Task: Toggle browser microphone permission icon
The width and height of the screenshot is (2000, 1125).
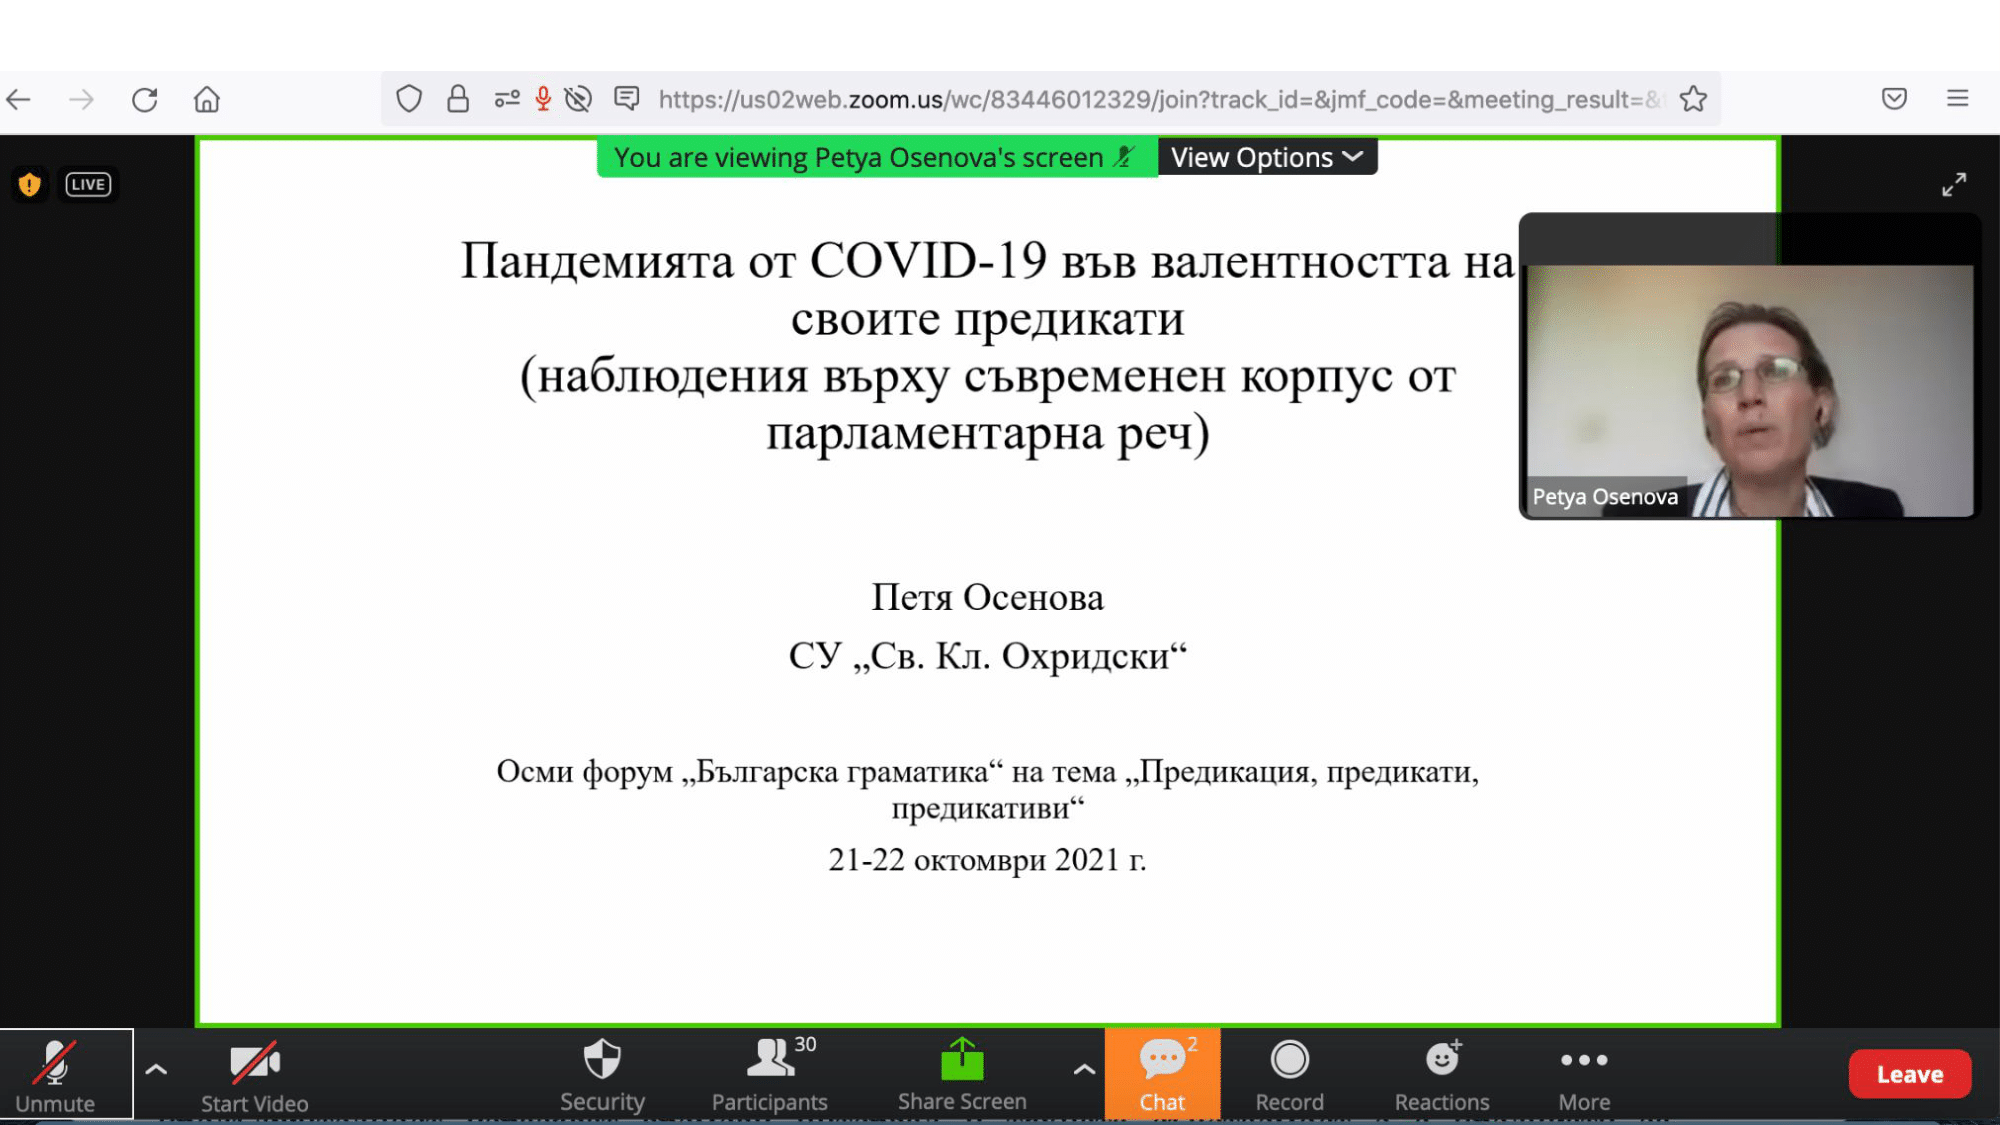Action: coord(543,99)
